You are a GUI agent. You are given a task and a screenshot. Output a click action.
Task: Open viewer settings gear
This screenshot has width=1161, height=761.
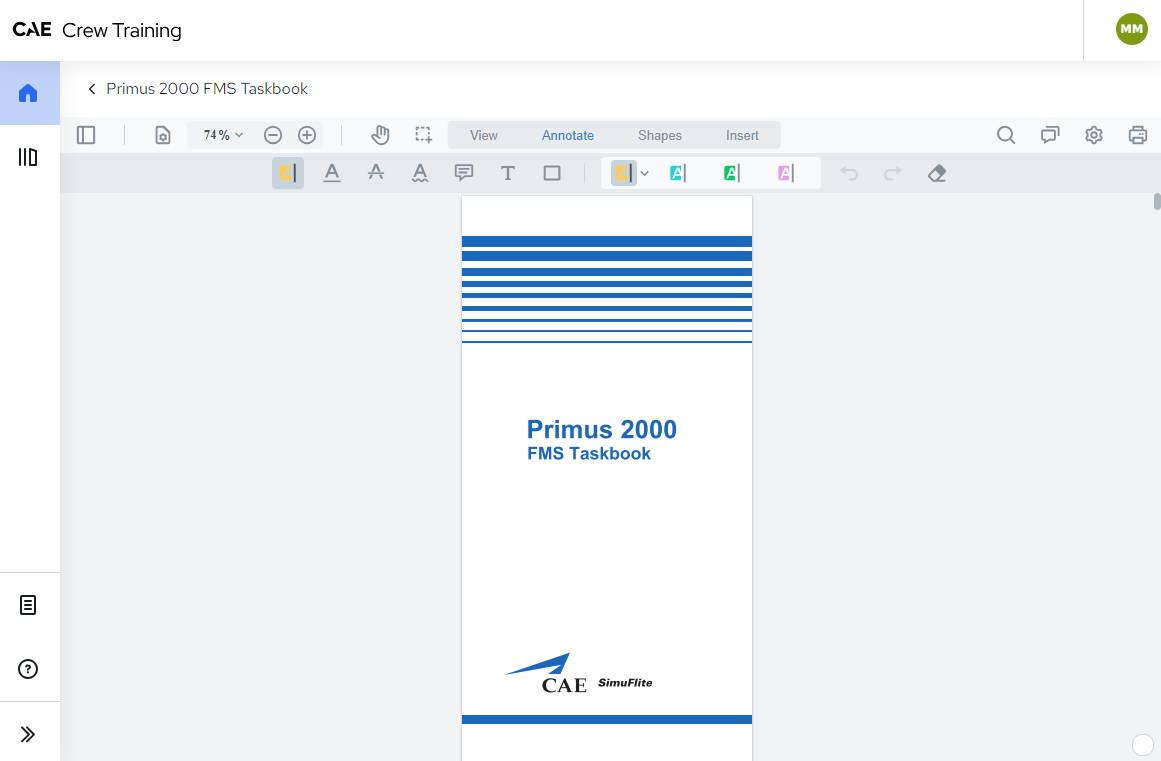1094,135
